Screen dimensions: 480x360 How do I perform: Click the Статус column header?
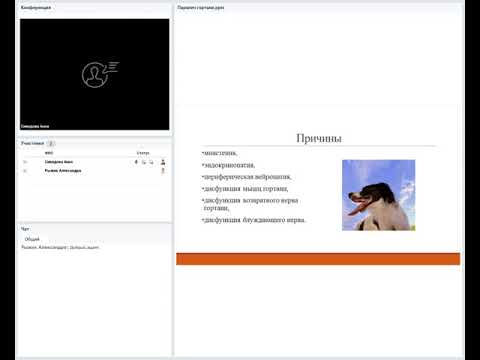click(143, 153)
